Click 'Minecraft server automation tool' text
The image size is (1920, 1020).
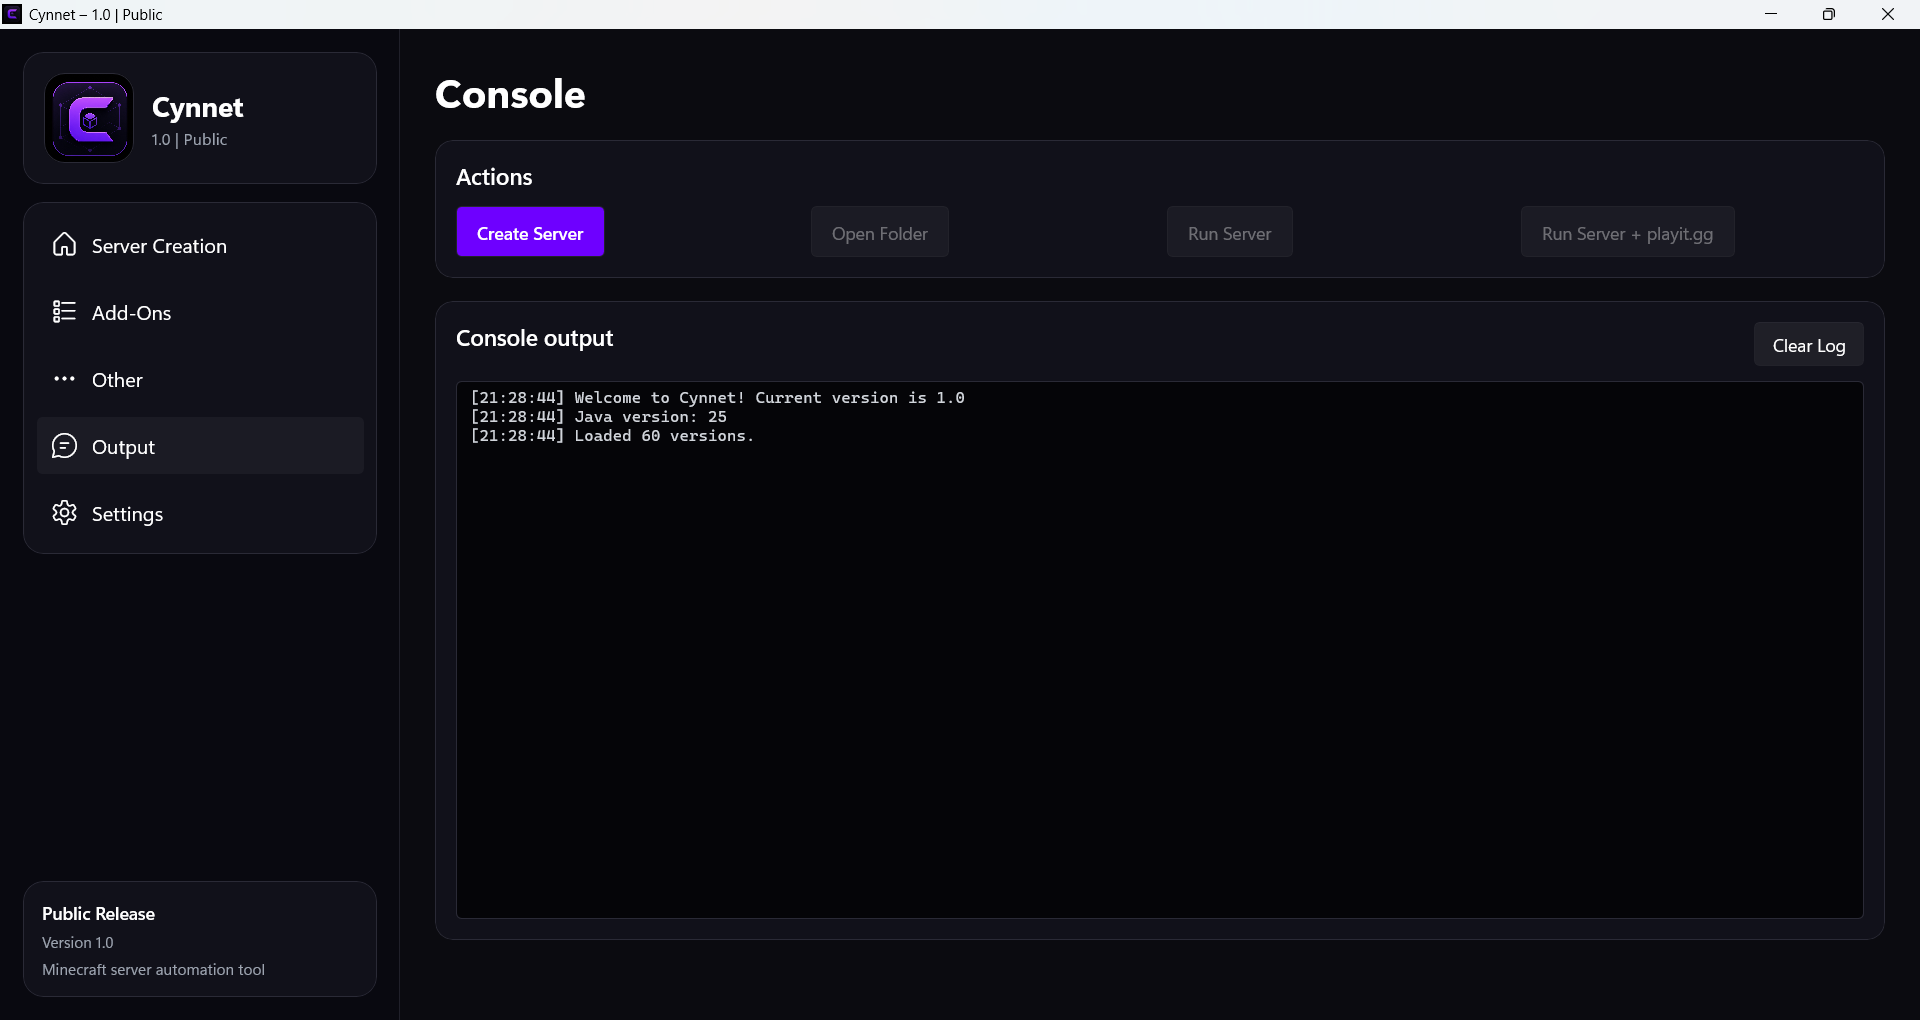pos(153,970)
